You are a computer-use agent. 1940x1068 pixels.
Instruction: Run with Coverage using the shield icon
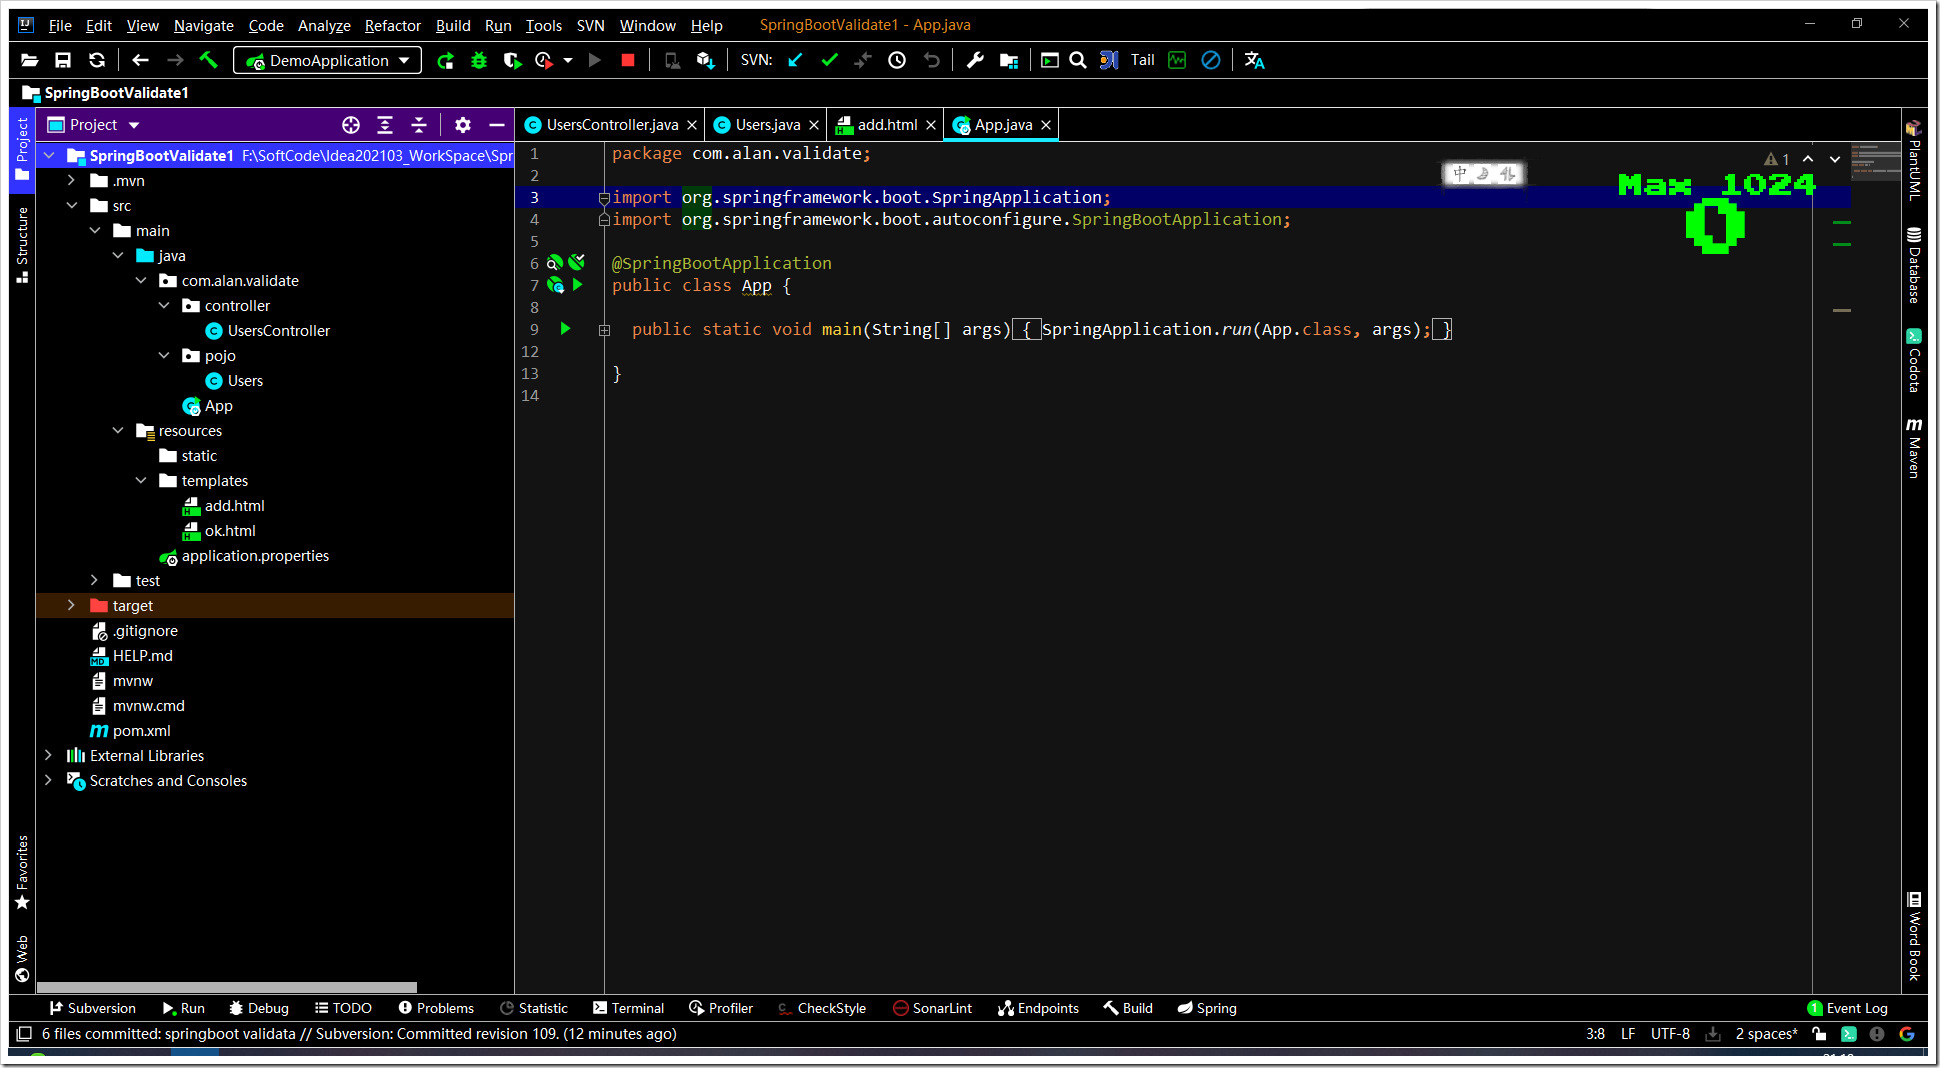(x=512, y=60)
